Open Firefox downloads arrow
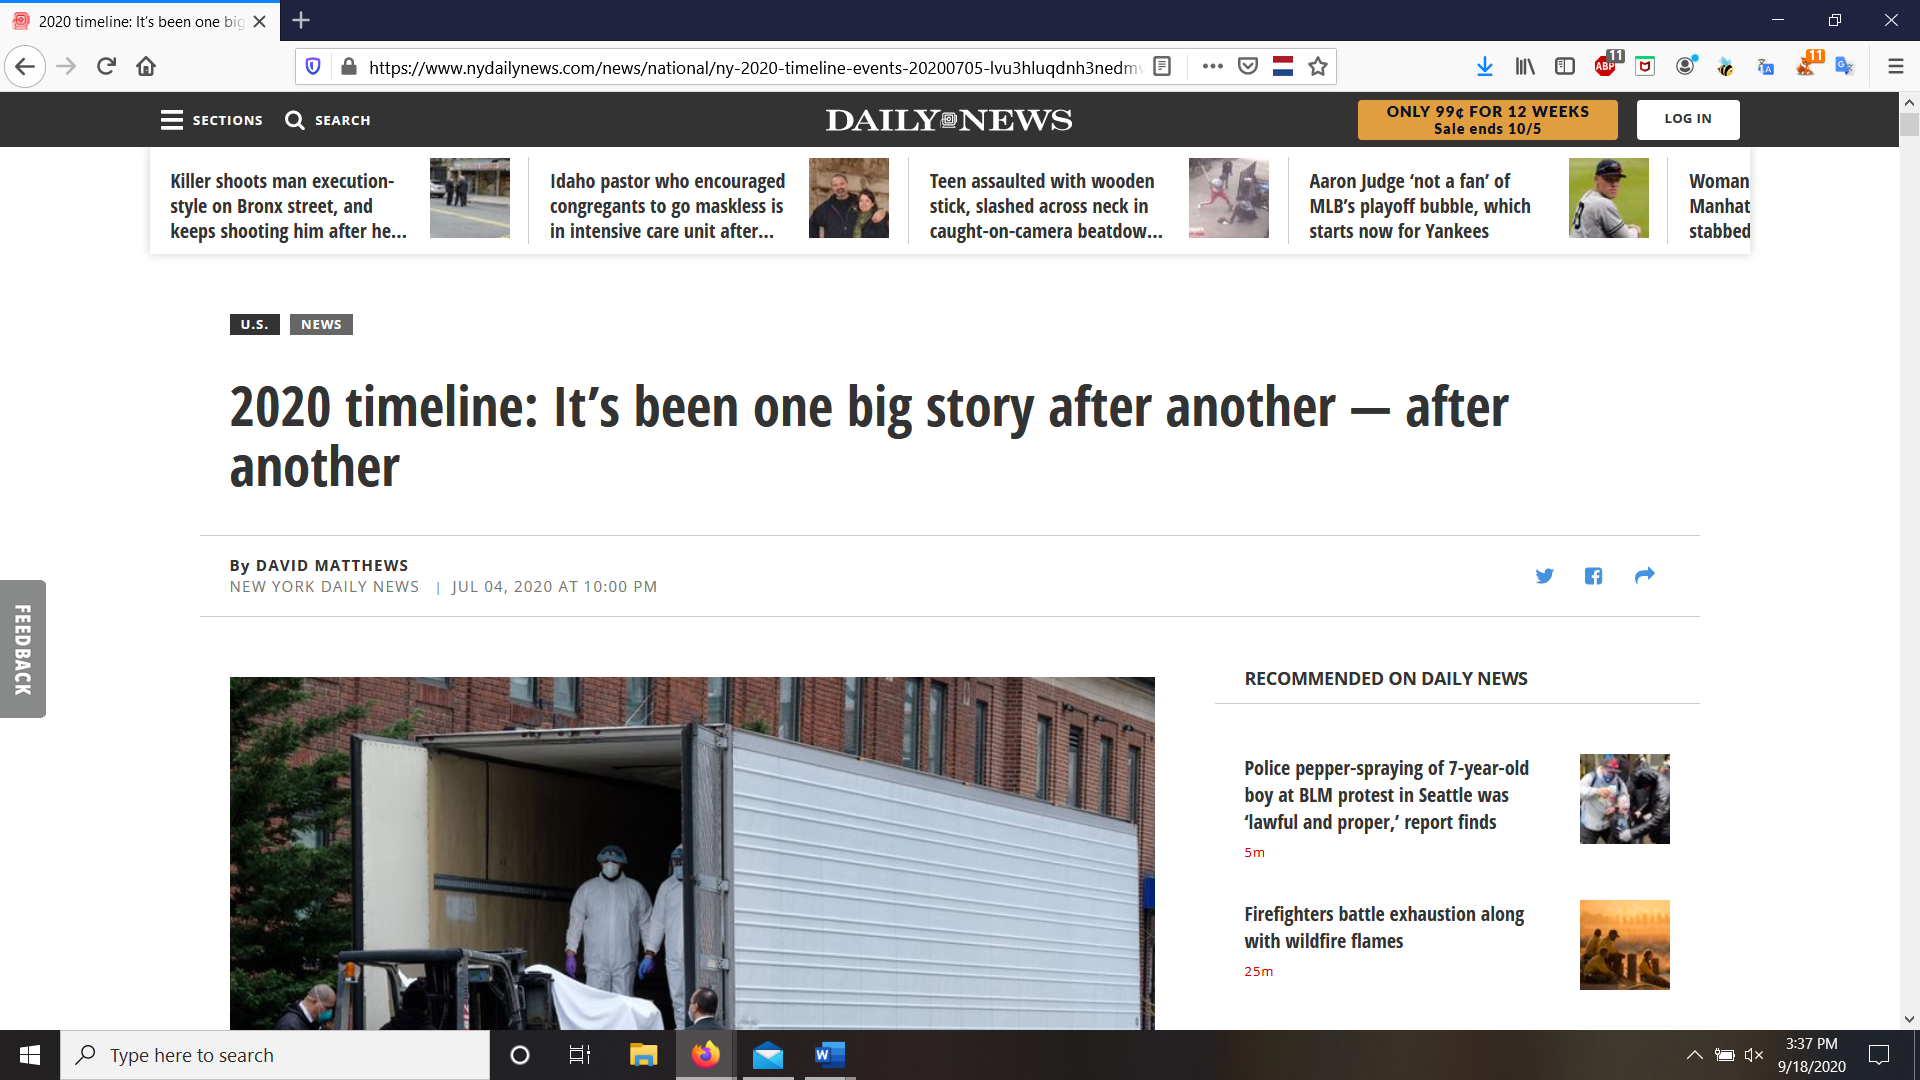 1484,67
